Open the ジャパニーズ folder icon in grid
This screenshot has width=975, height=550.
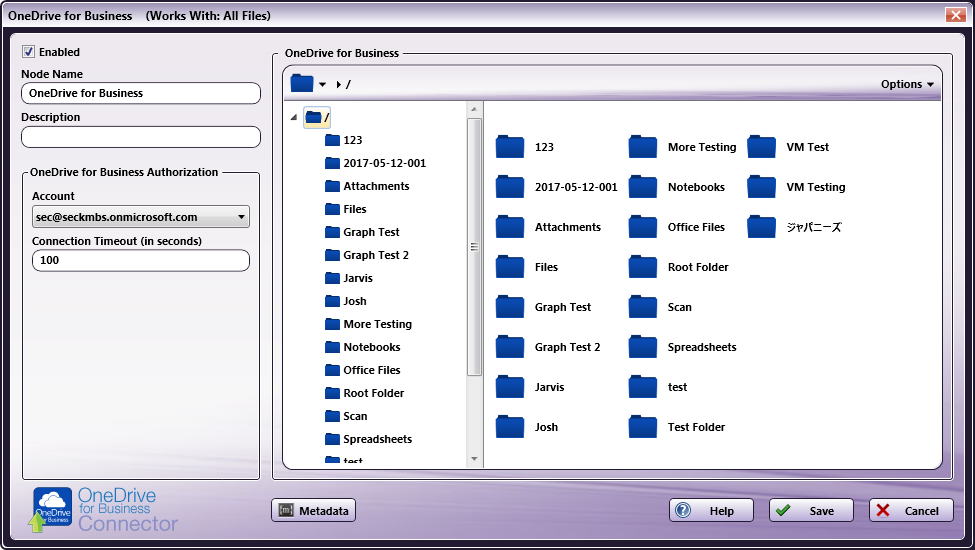pos(762,227)
